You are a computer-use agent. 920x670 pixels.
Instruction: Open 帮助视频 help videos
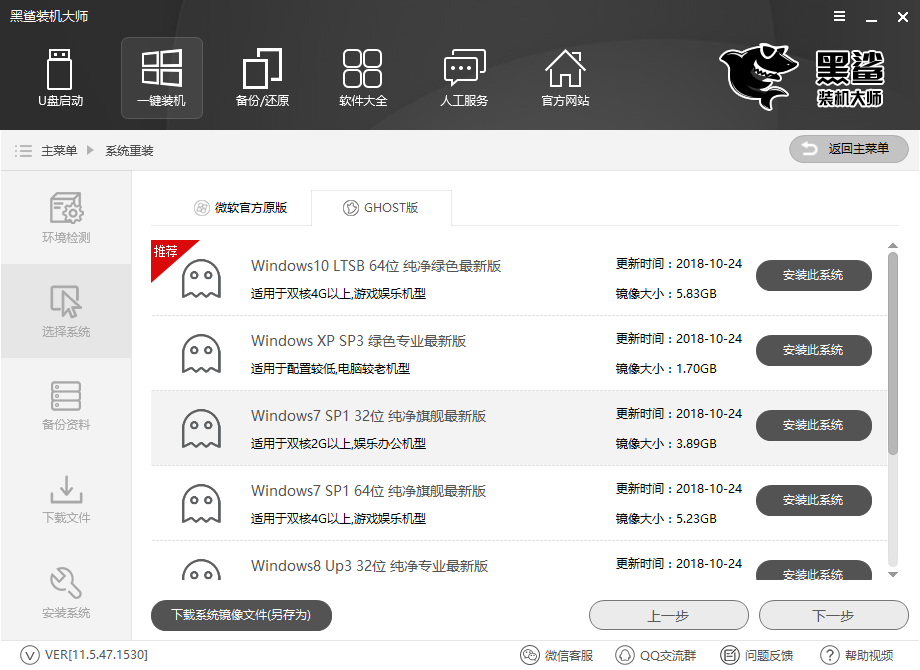(x=864, y=654)
